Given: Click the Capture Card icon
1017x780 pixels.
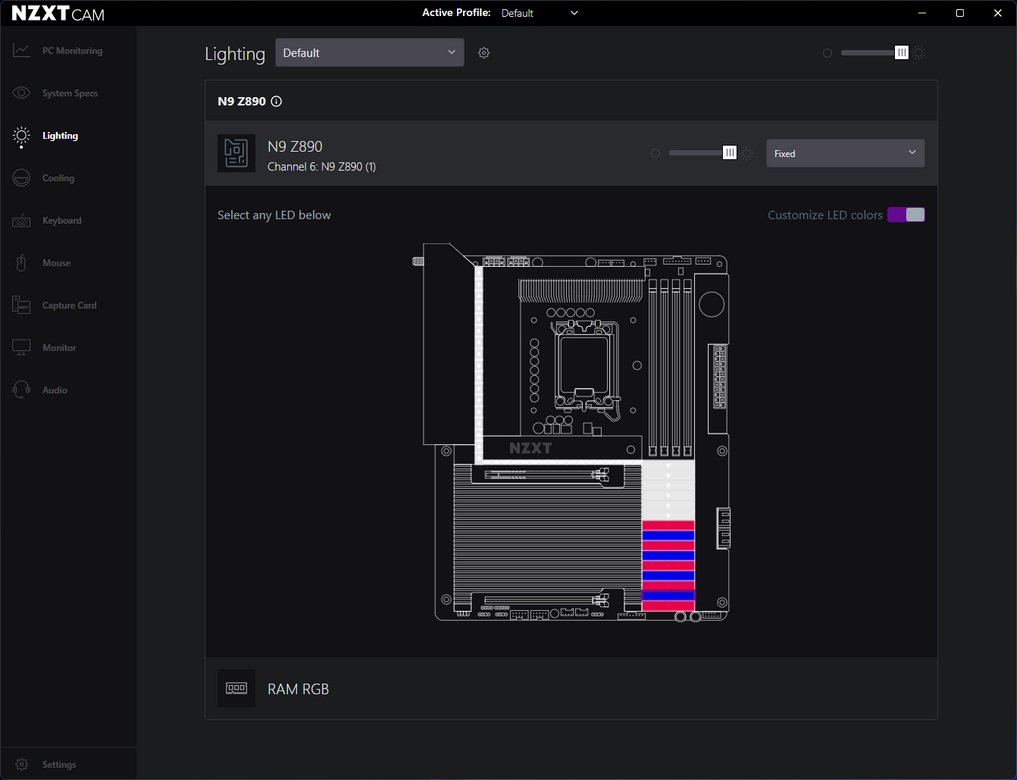Looking at the screenshot, I should click(21, 305).
